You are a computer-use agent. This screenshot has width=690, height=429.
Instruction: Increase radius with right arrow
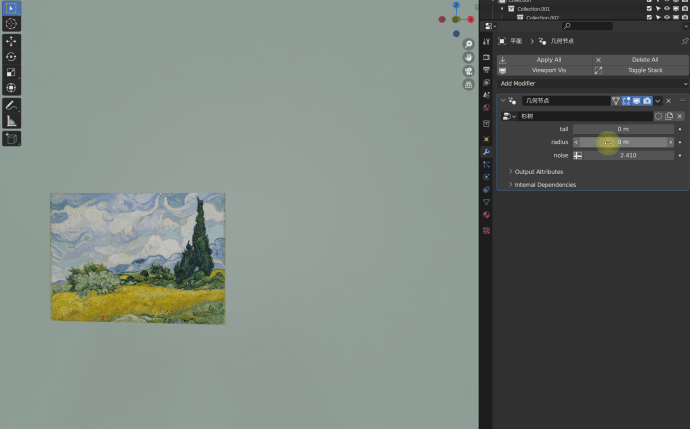[671, 142]
